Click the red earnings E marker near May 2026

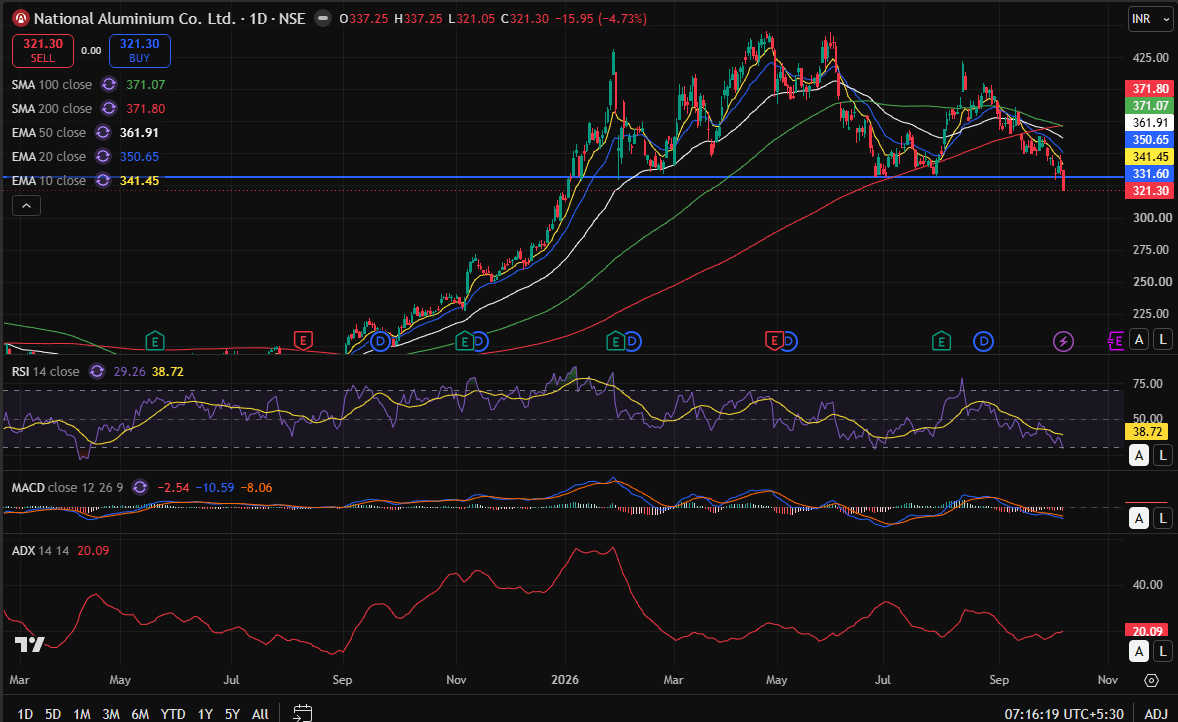pos(774,341)
